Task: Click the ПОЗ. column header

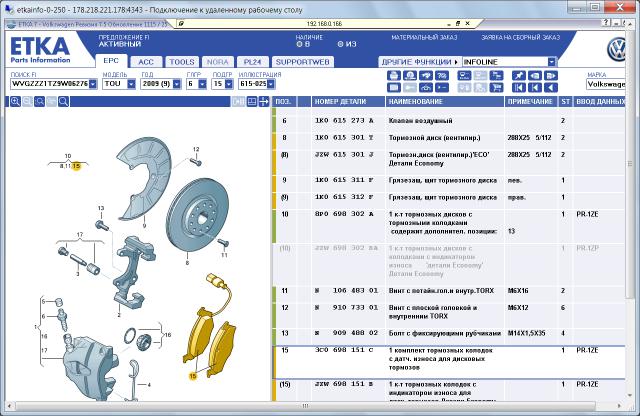Action: [x=284, y=102]
